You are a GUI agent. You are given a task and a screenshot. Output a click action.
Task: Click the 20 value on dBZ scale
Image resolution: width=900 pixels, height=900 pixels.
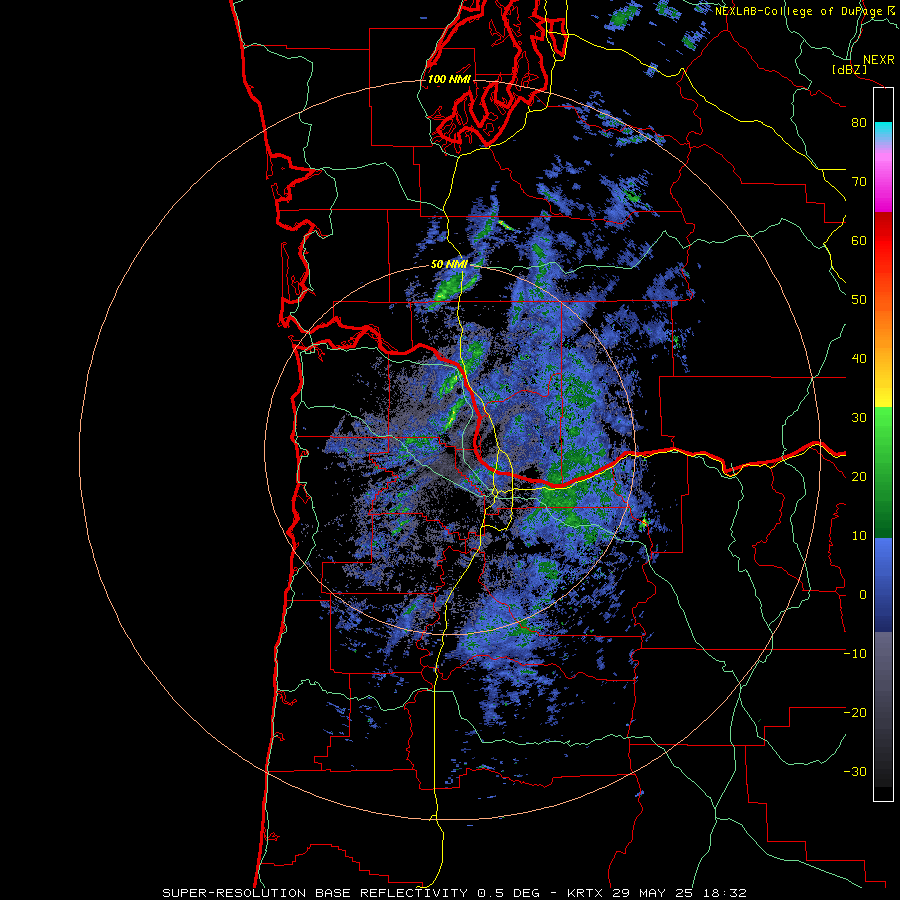click(859, 476)
